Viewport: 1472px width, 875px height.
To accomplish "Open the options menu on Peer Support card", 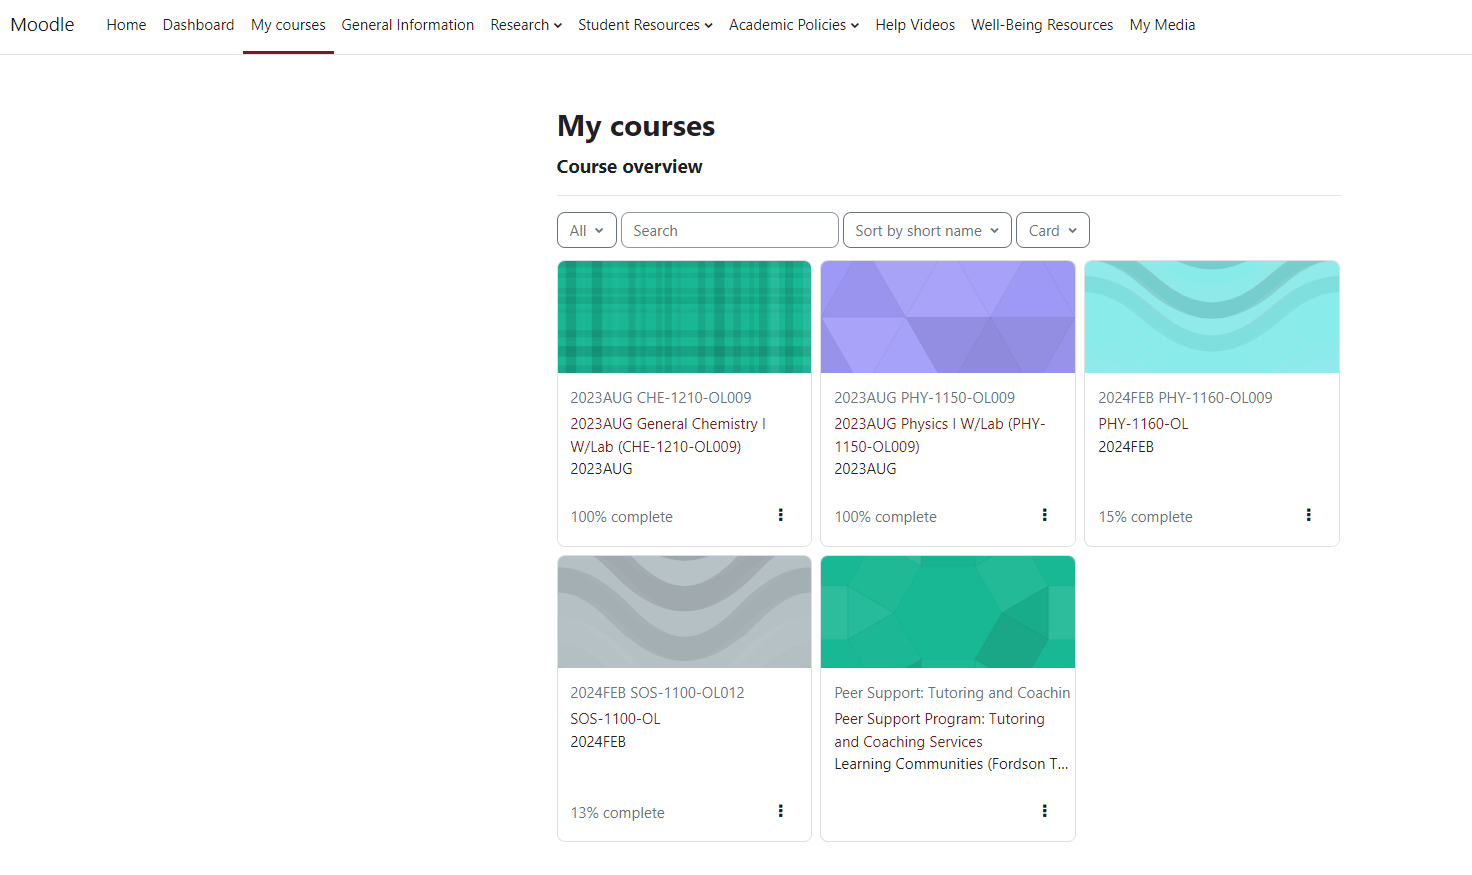I will 1044,811.
